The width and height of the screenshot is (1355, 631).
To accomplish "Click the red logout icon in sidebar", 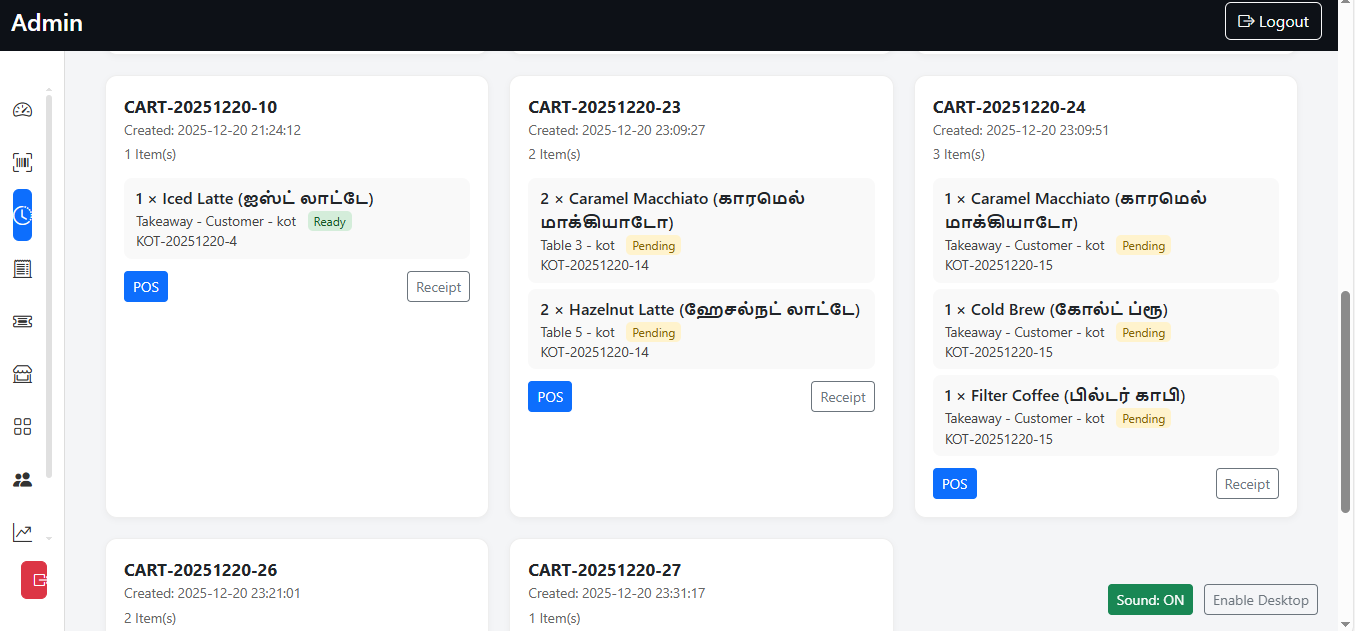I will click(35, 580).
